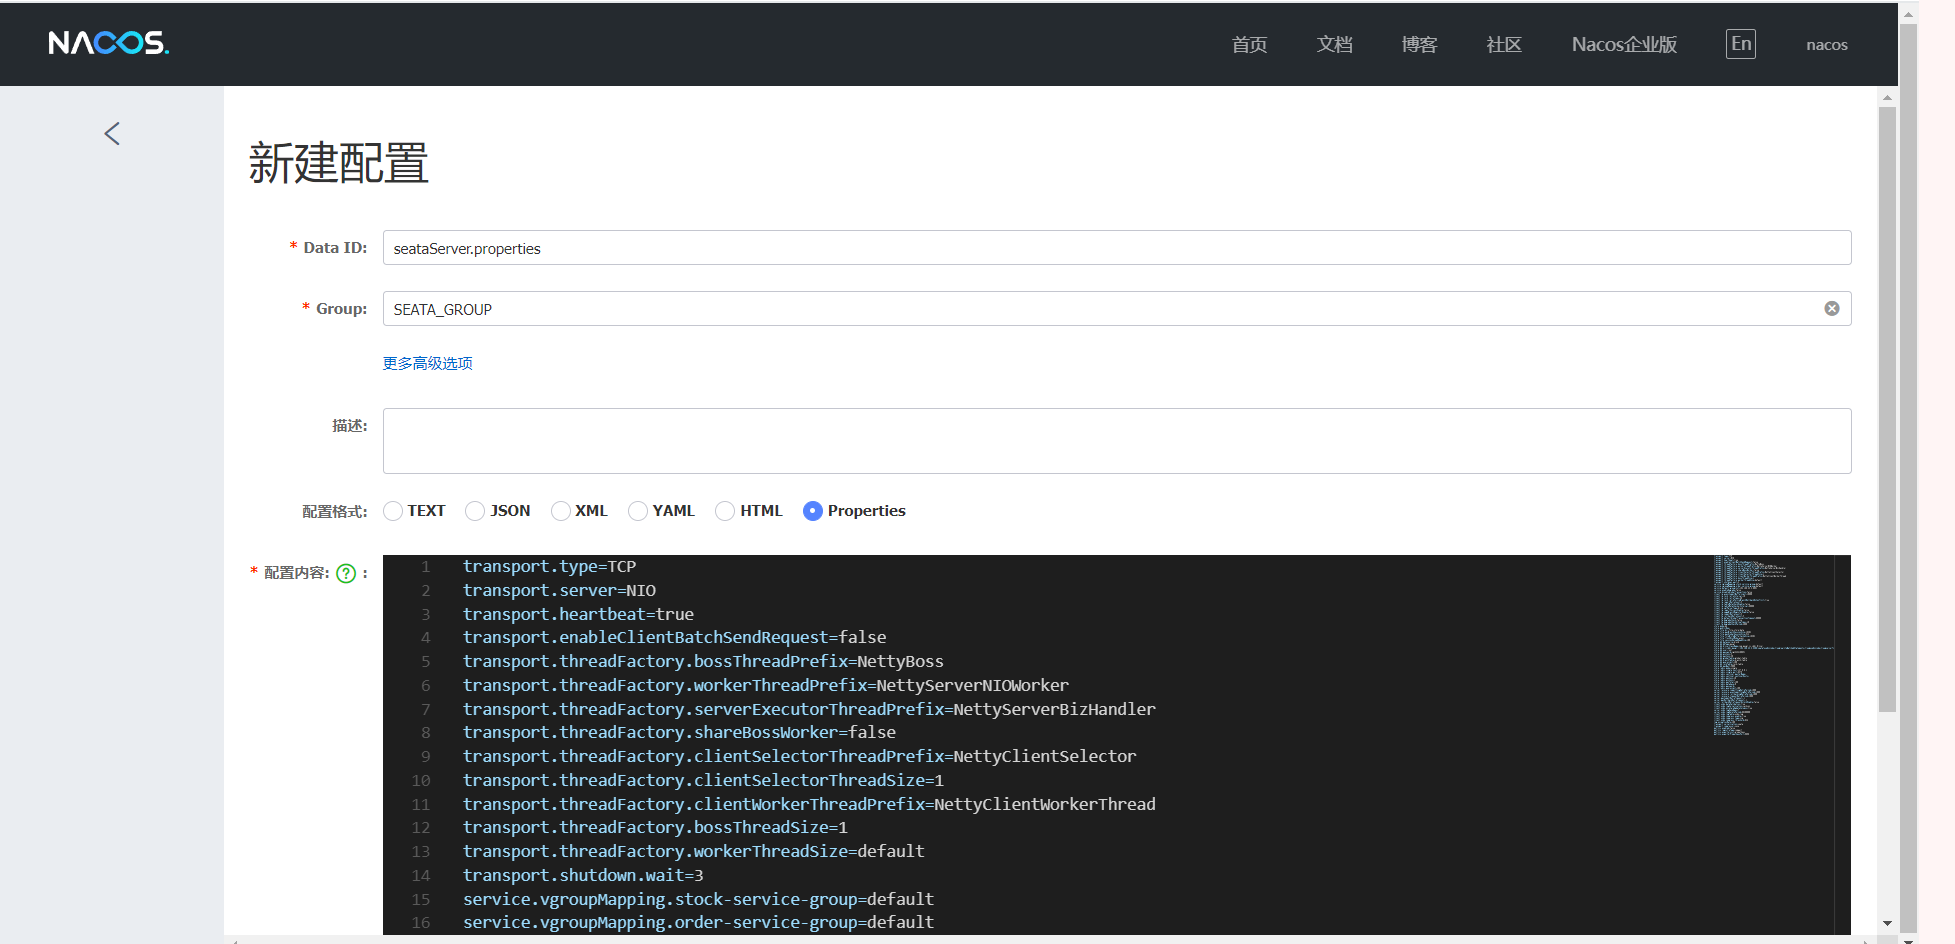
Task: Click the serverExecutorThreadPrefix=NettyServerBizHandler line
Action: pyautogui.click(x=809, y=710)
